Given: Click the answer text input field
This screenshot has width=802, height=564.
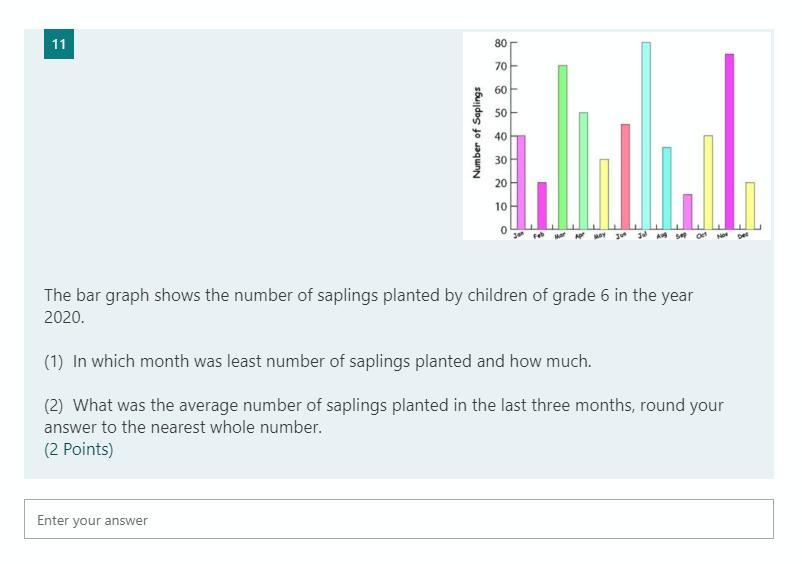Looking at the screenshot, I should (398, 520).
